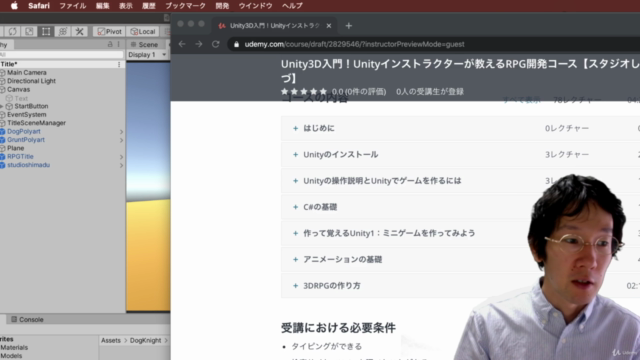The image size is (640, 360).
Task: Select DogPolyart prefab in Hierarchy
Action: [24, 131]
